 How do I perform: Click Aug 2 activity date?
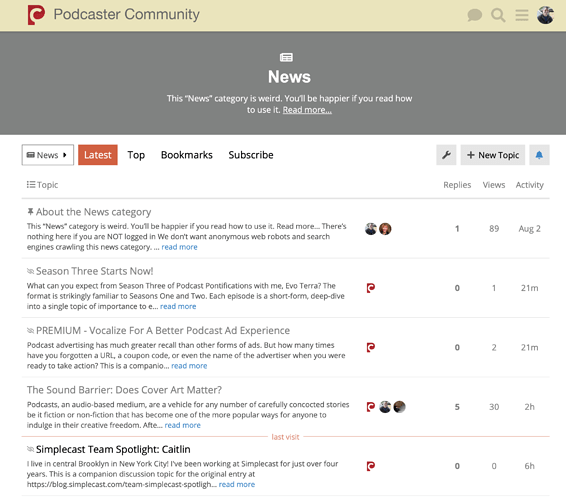[x=530, y=229]
